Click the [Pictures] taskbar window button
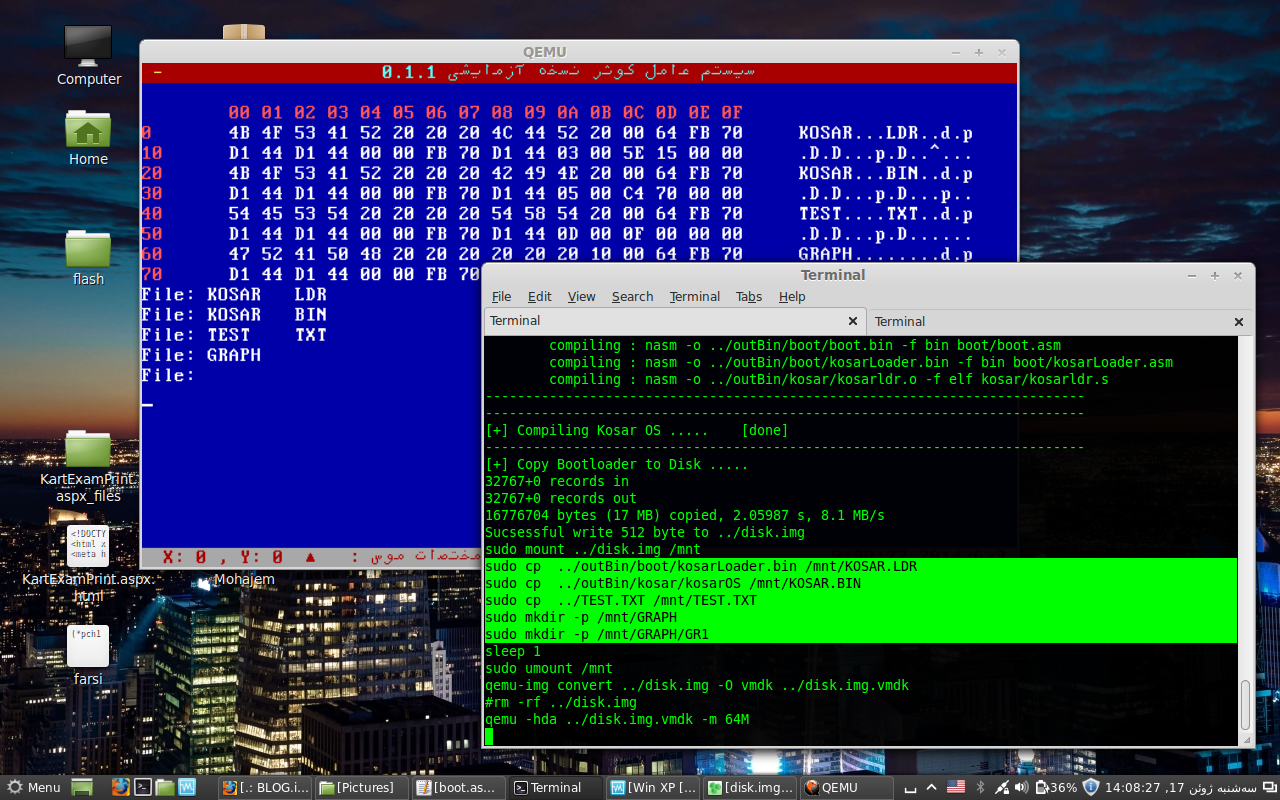1280x800 pixels. click(362, 787)
